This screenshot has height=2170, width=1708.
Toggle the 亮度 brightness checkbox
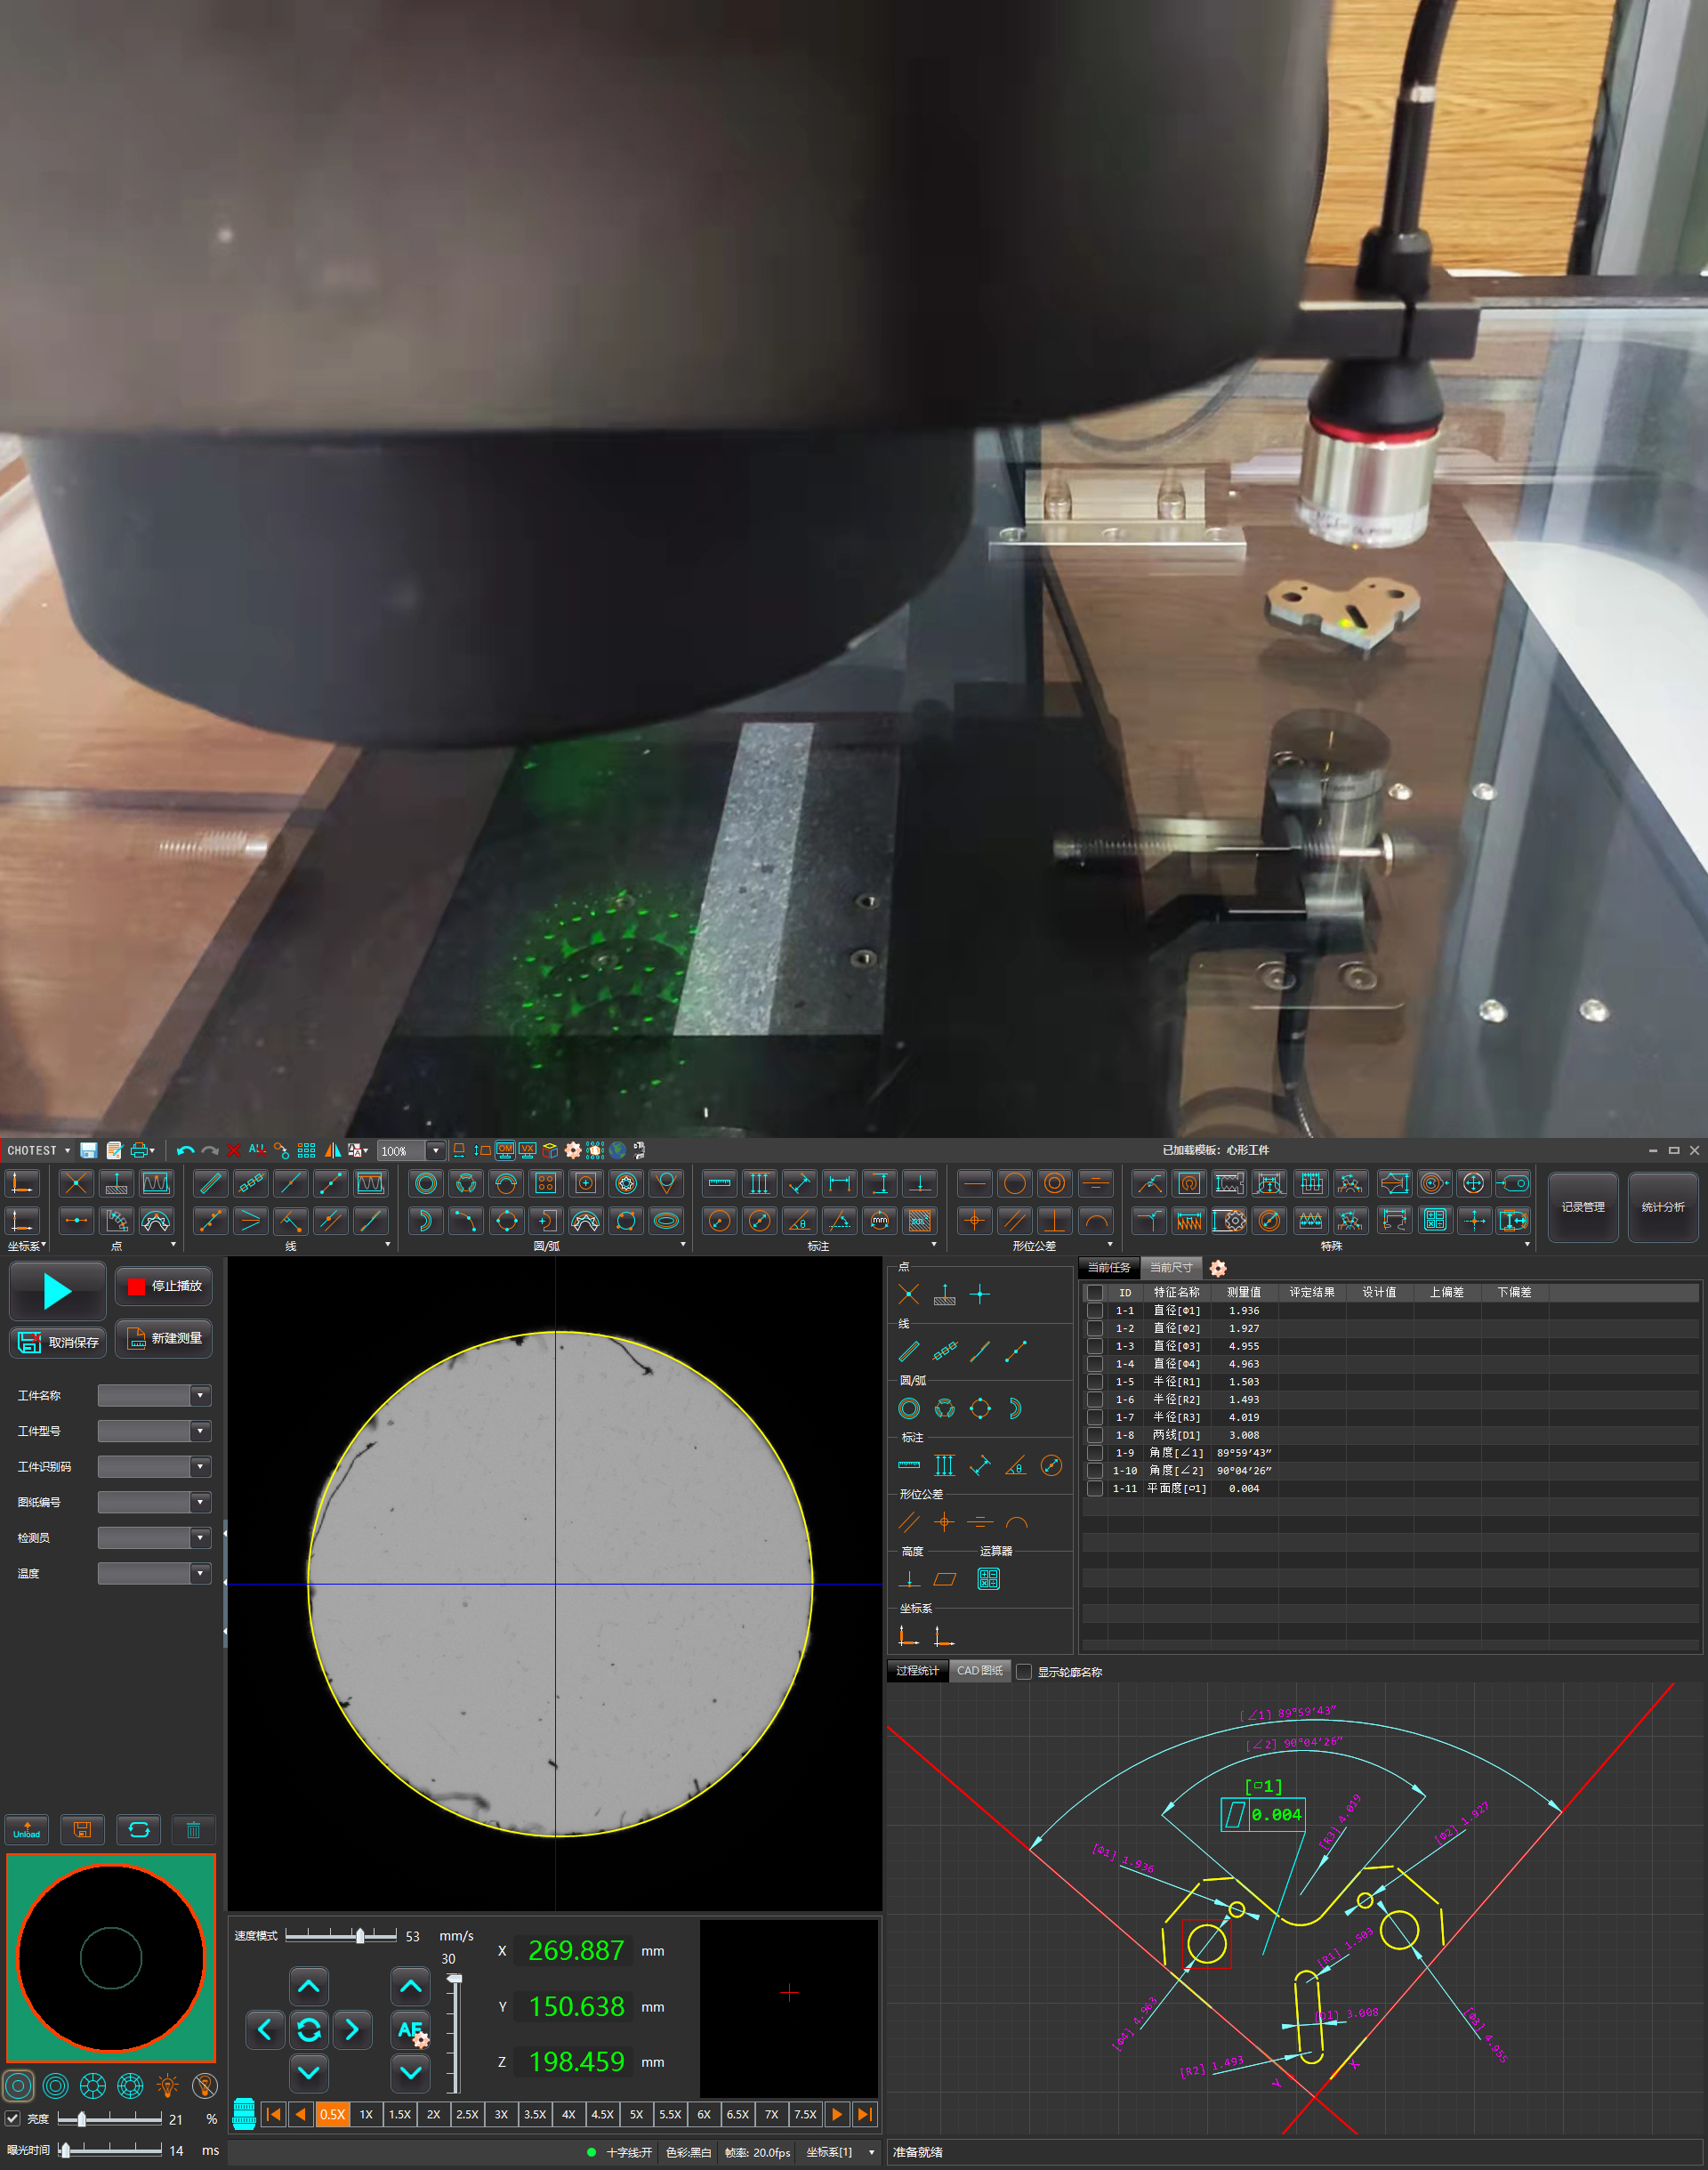pyautogui.click(x=13, y=2118)
